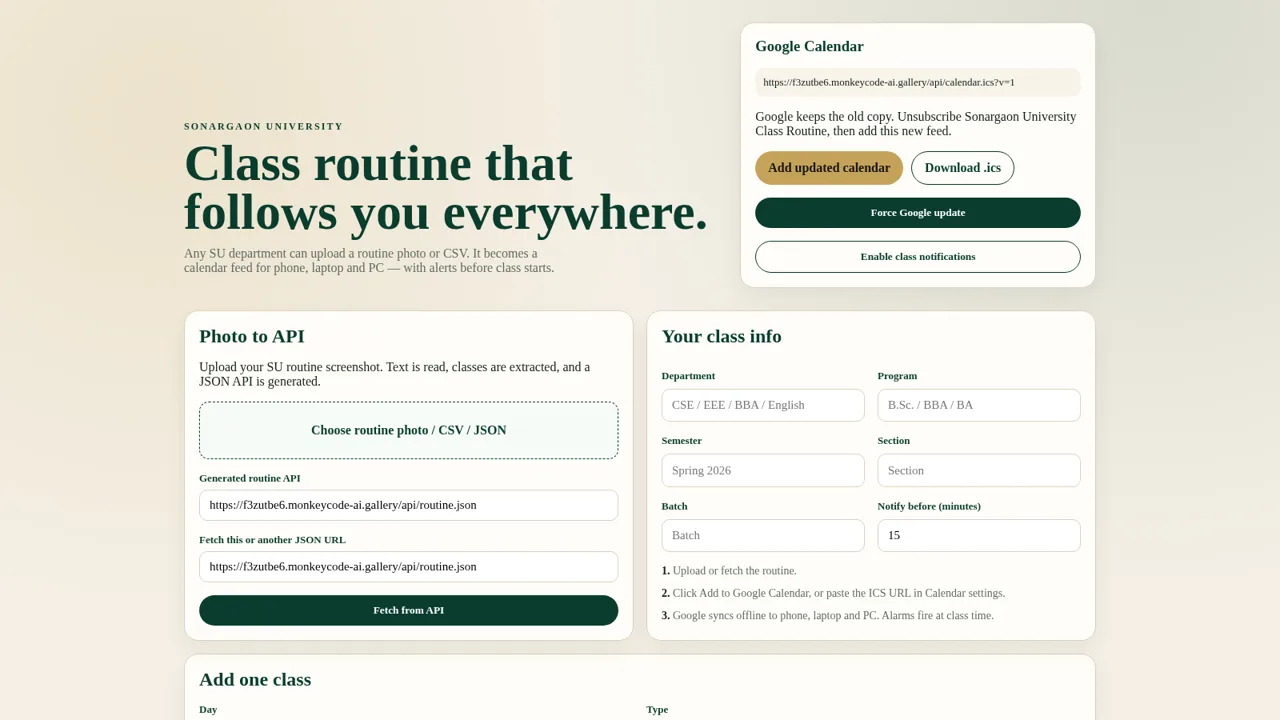Click the Add updated calendar button

click(x=829, y=168)
